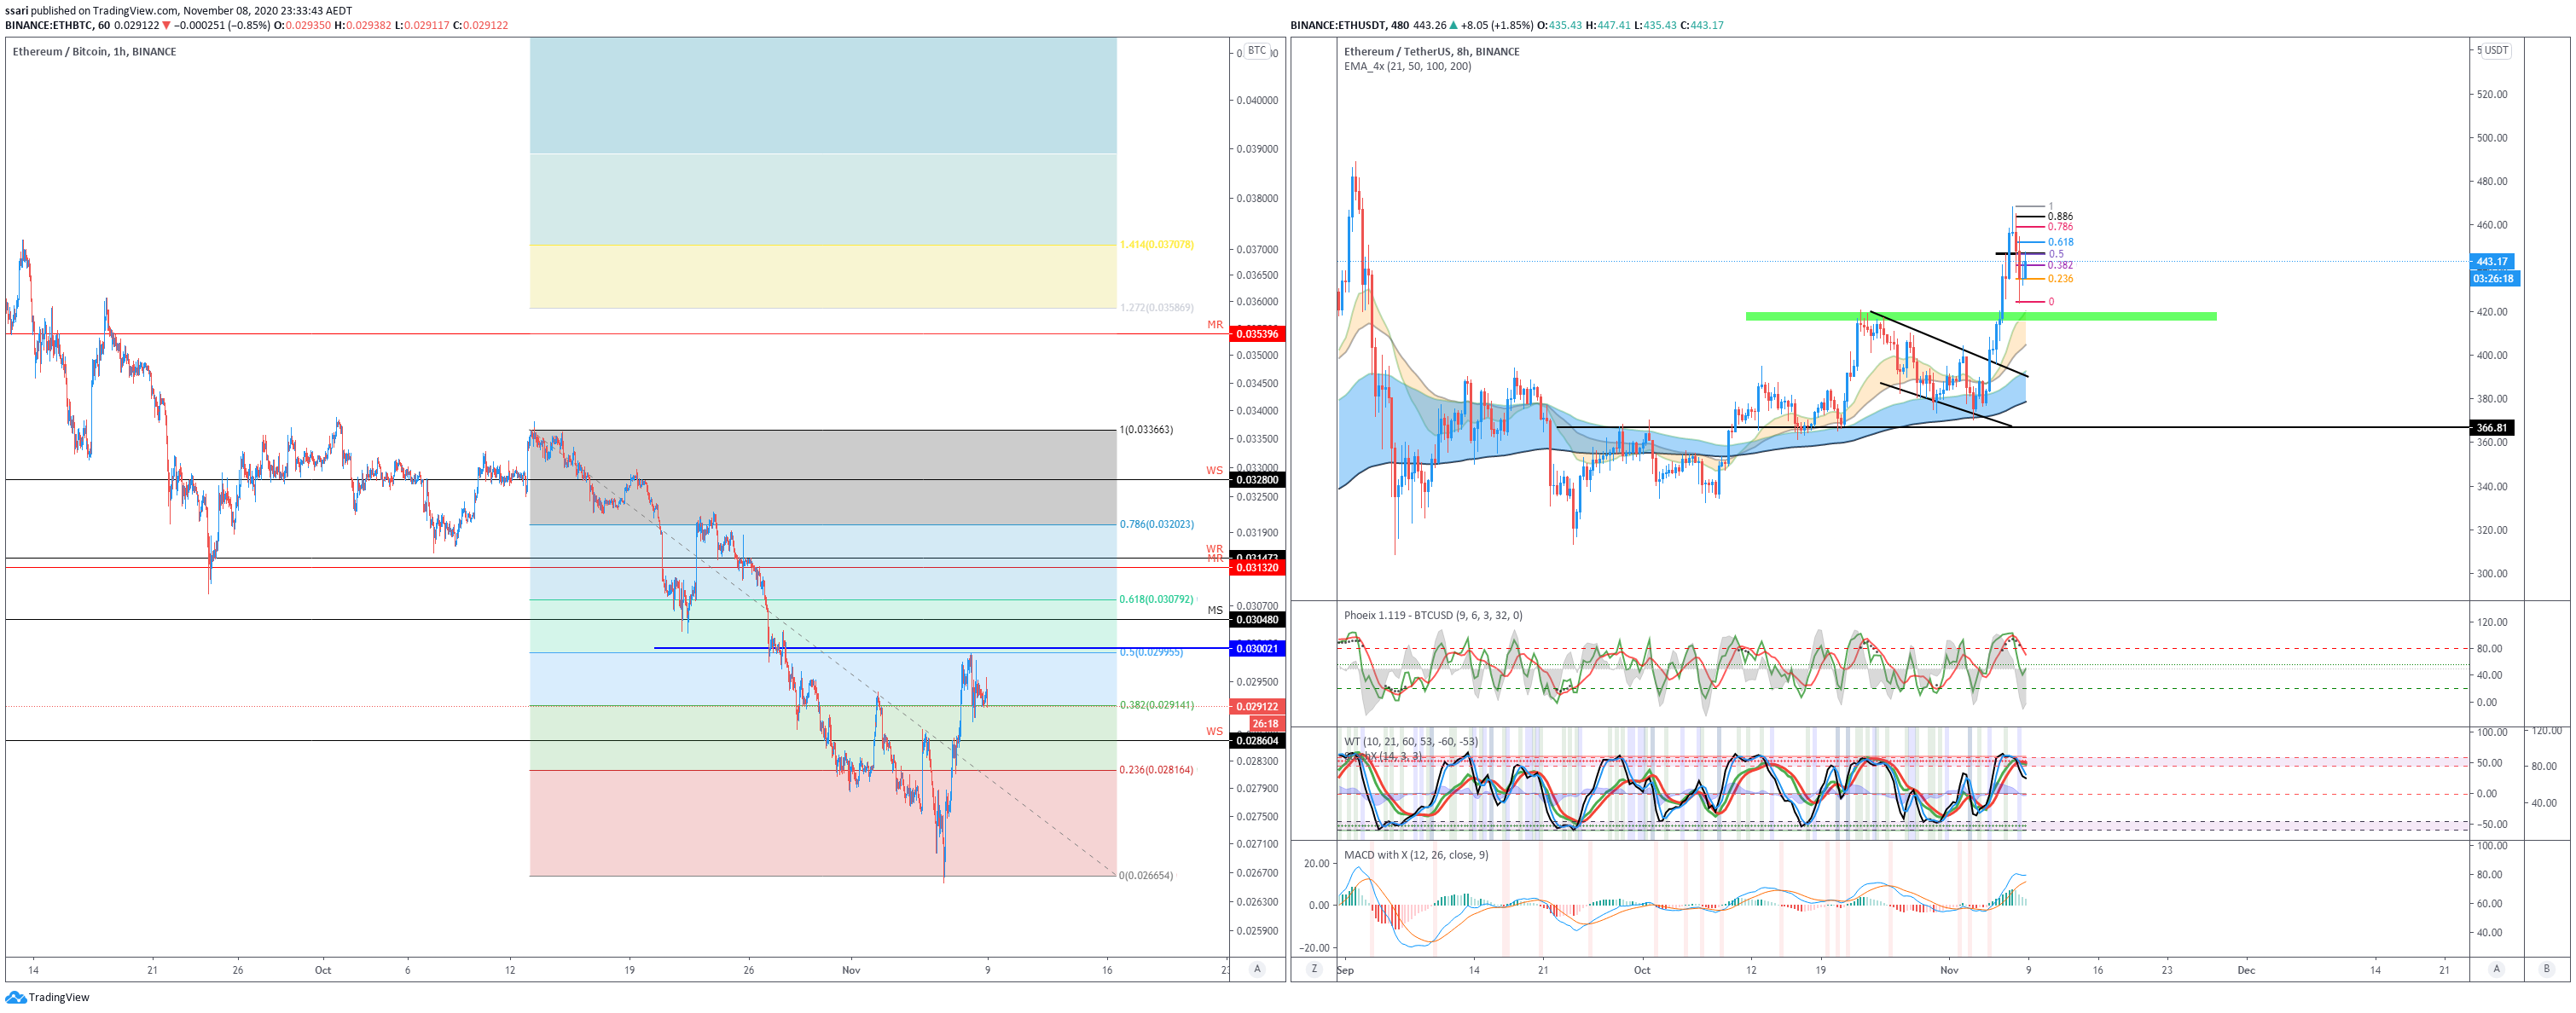Toggle auto scale 'A' on the ETHBTC chart
Image resolution: width=2576 pixels, height=1013 pixels.
click(1257, 969)
